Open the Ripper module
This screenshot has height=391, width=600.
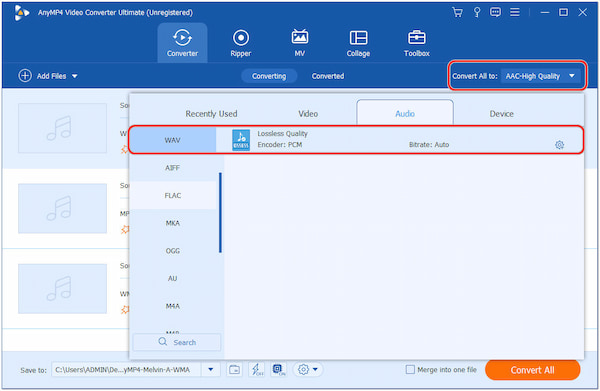point(241,43)
